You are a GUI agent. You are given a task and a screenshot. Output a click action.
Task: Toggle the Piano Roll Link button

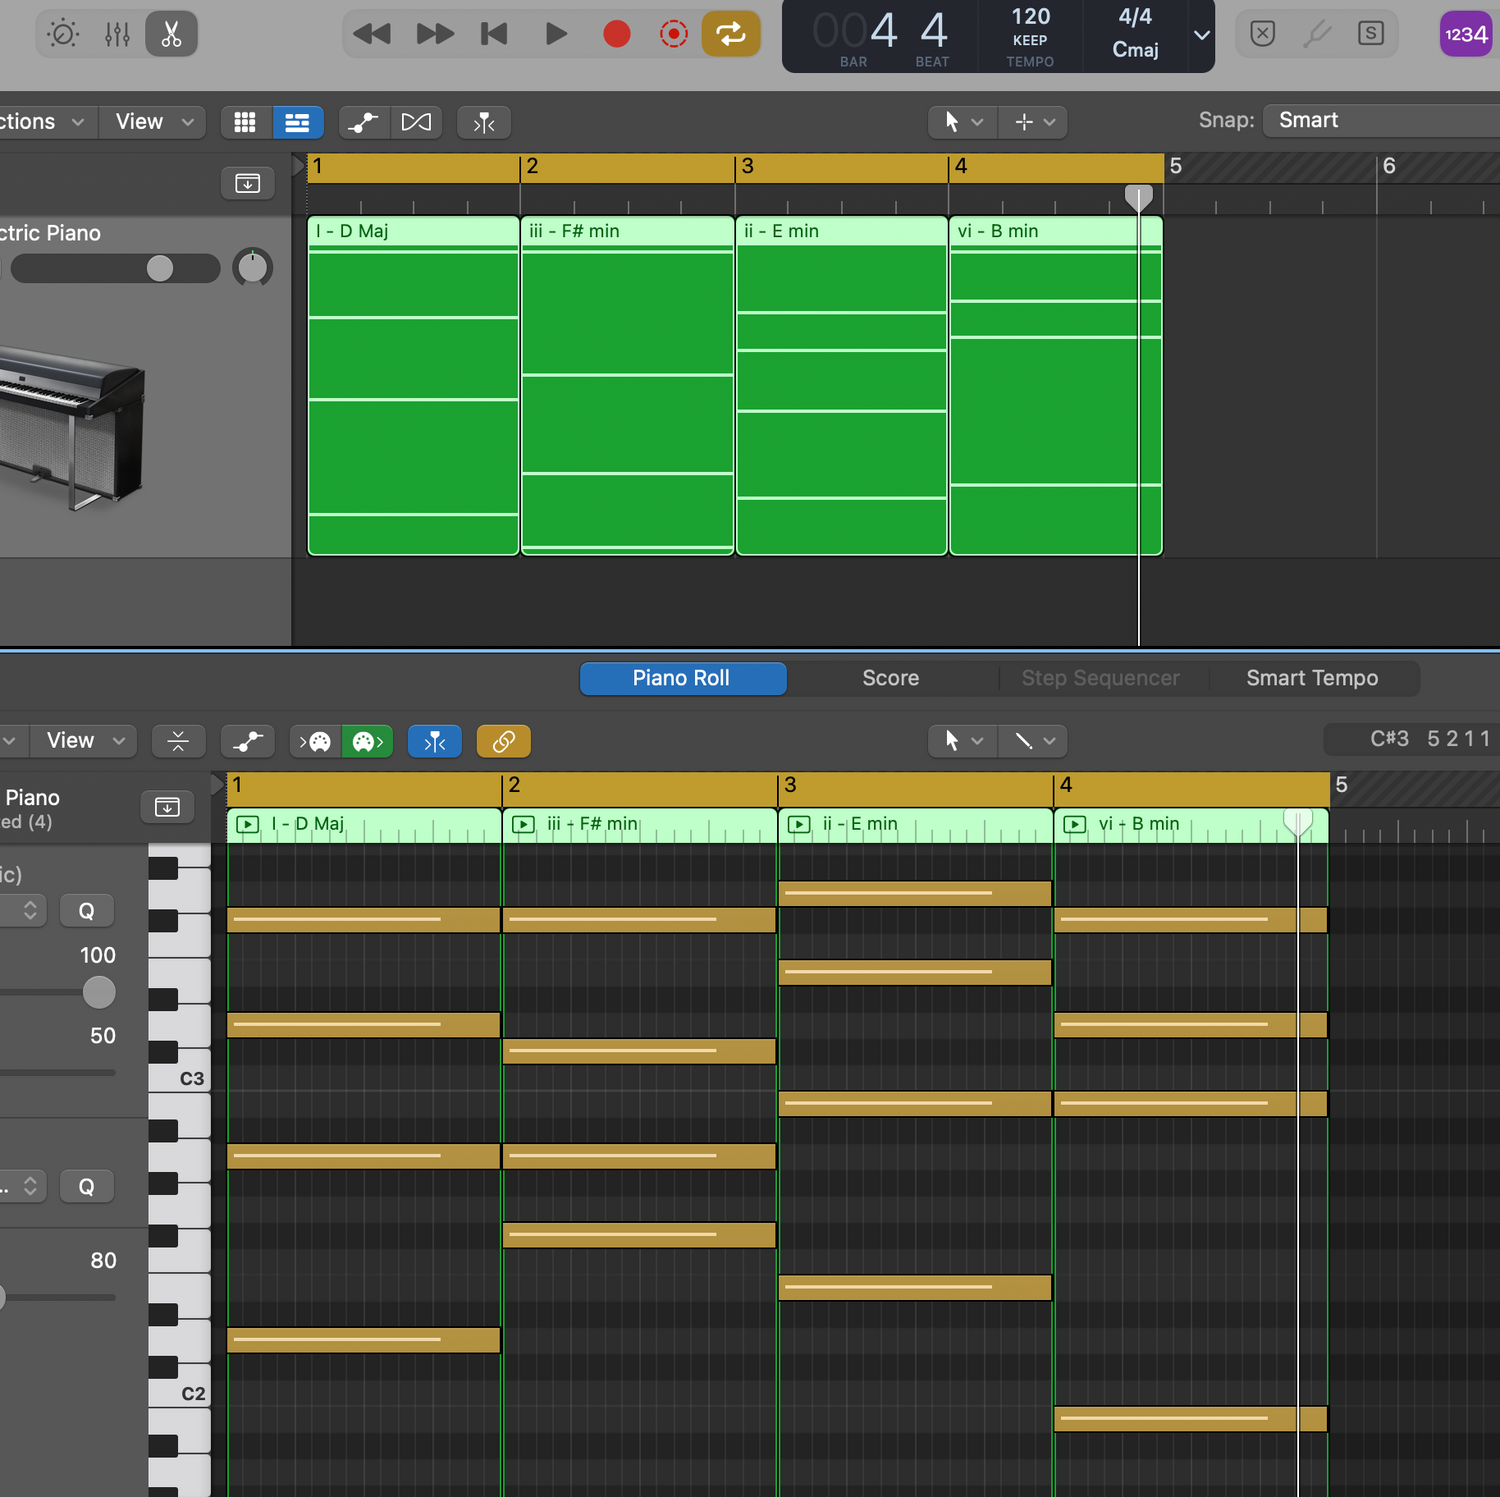[503, 741]
